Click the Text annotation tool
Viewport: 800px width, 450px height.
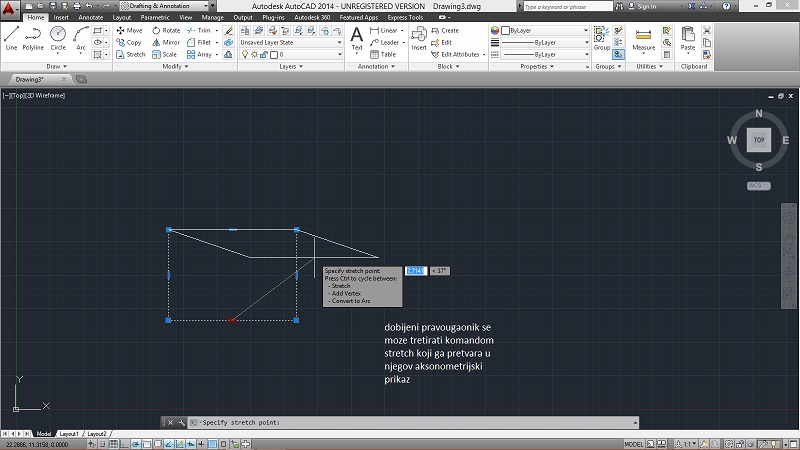click(x=357, y=38)
